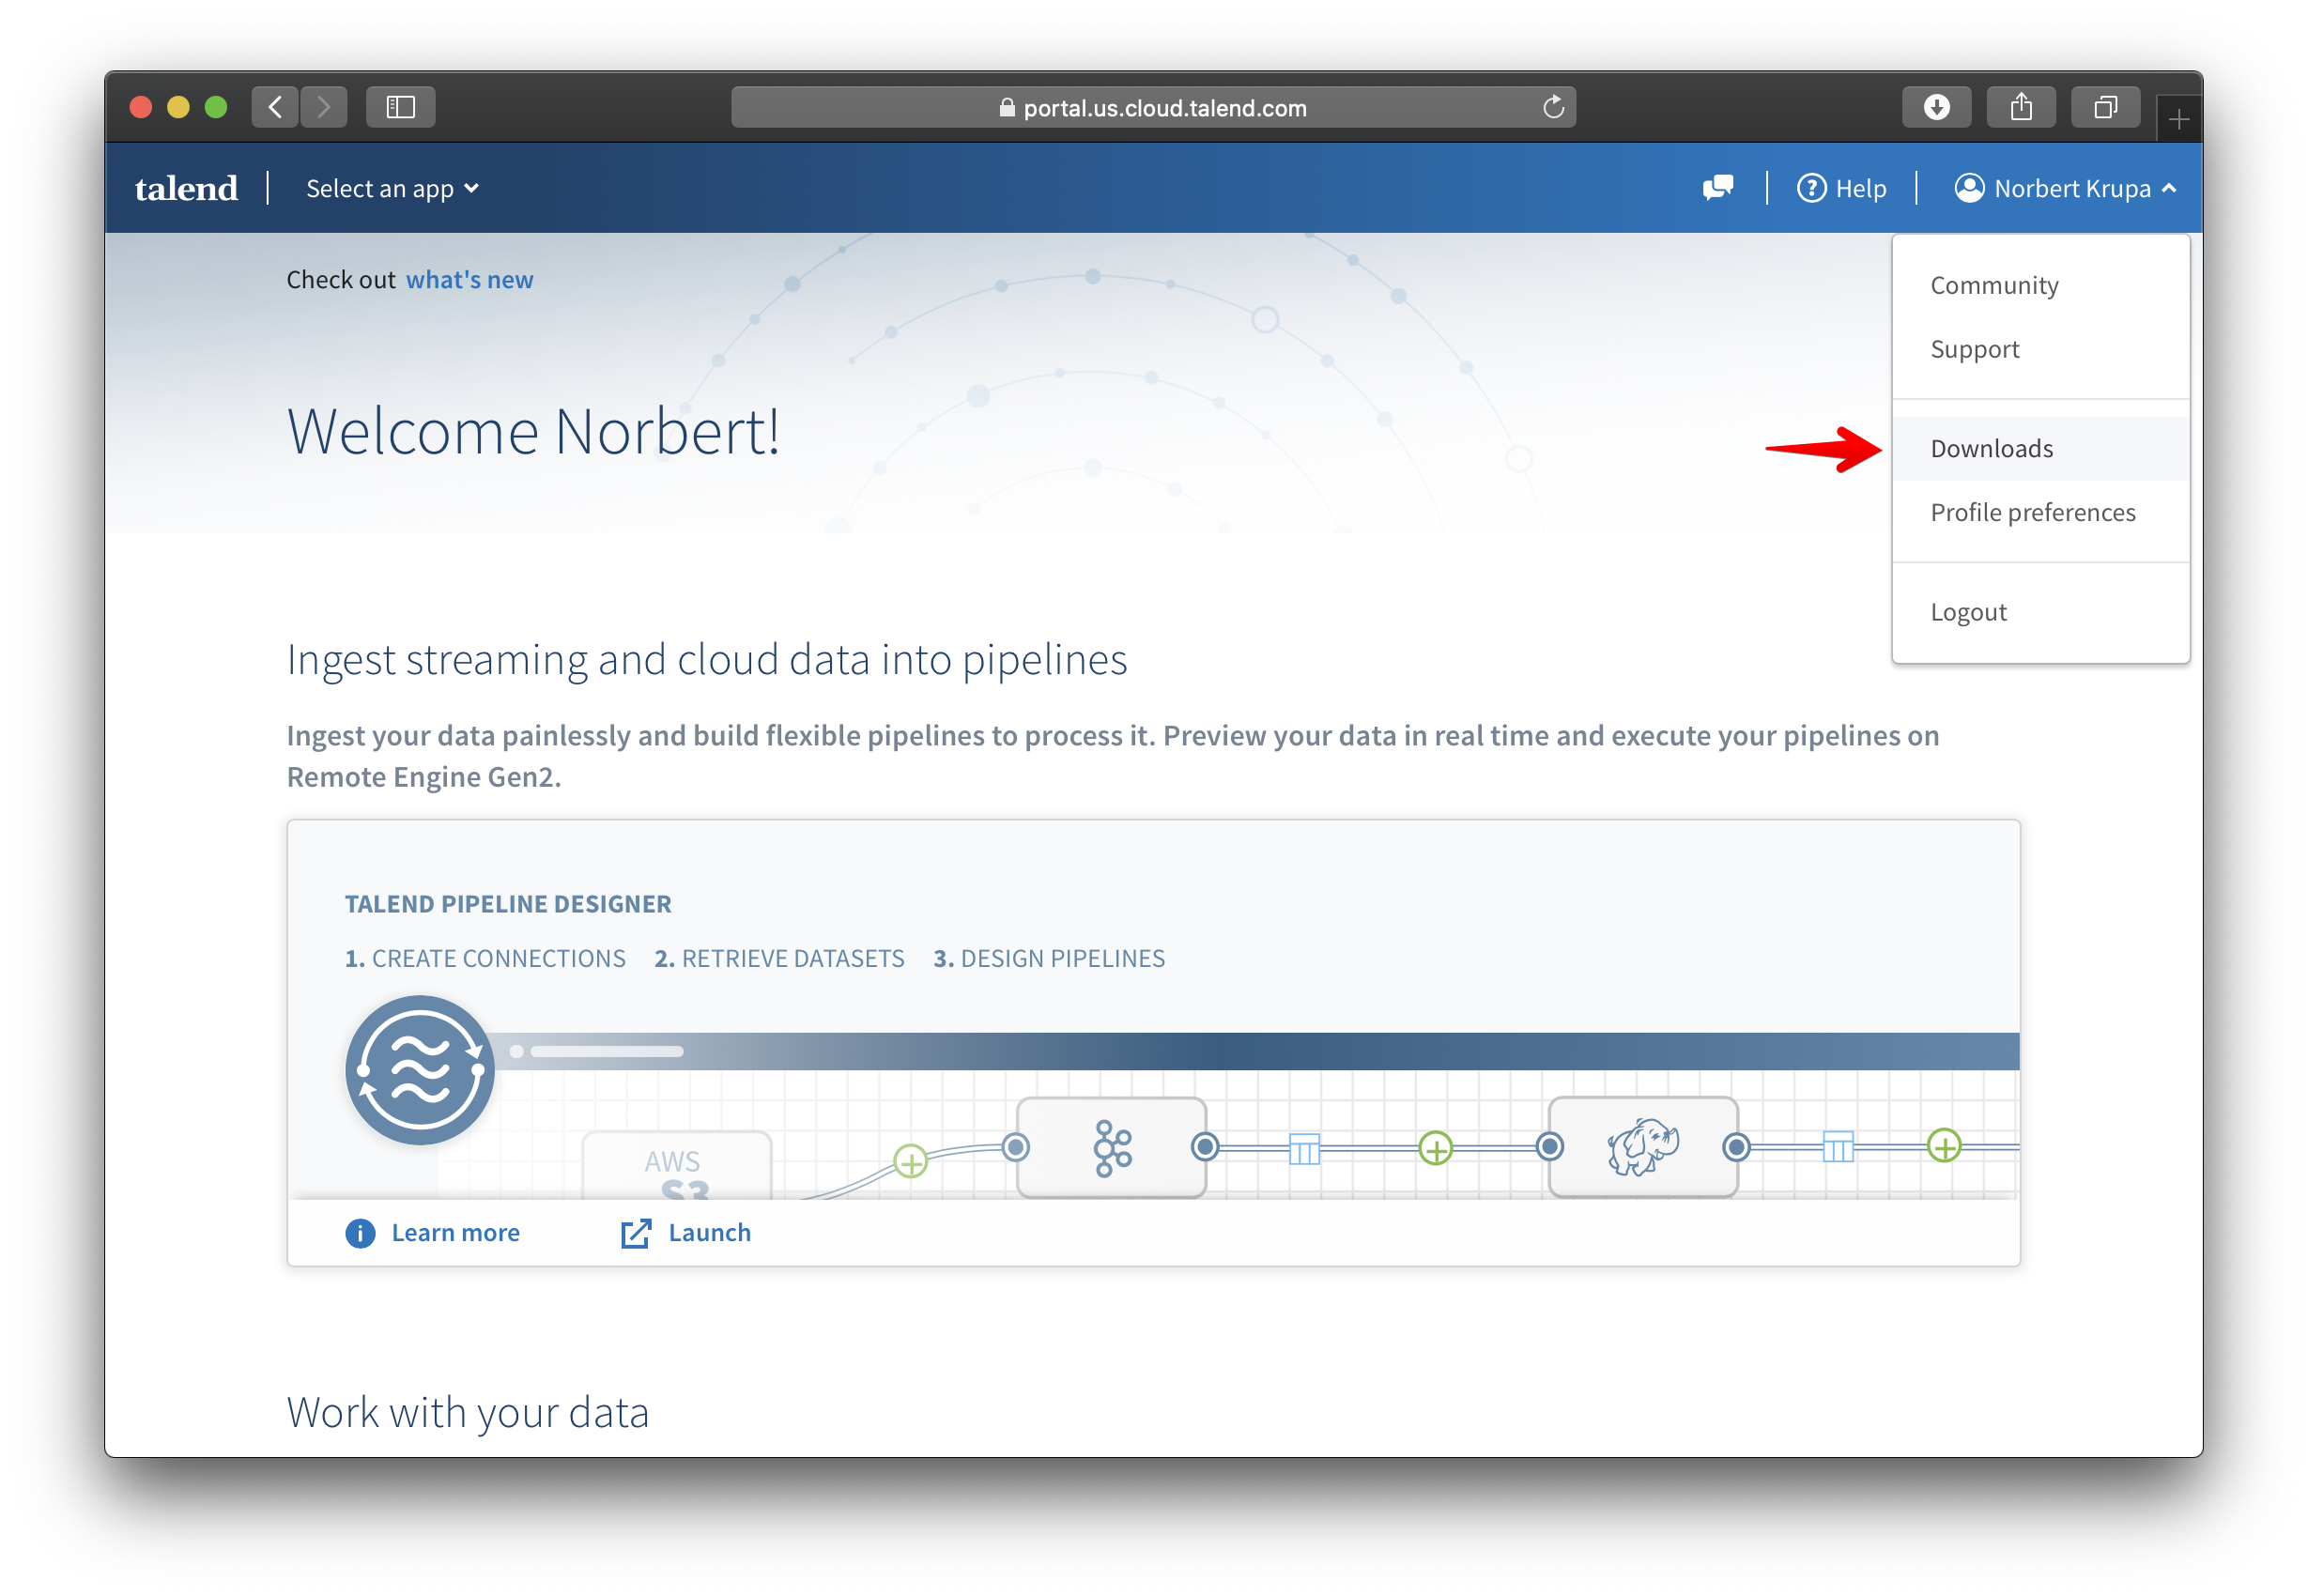Image resolution: width=2308 pixels, height=1596 pixels.
Task: Click the notifications bell icon
Action: click(1718, 188)
